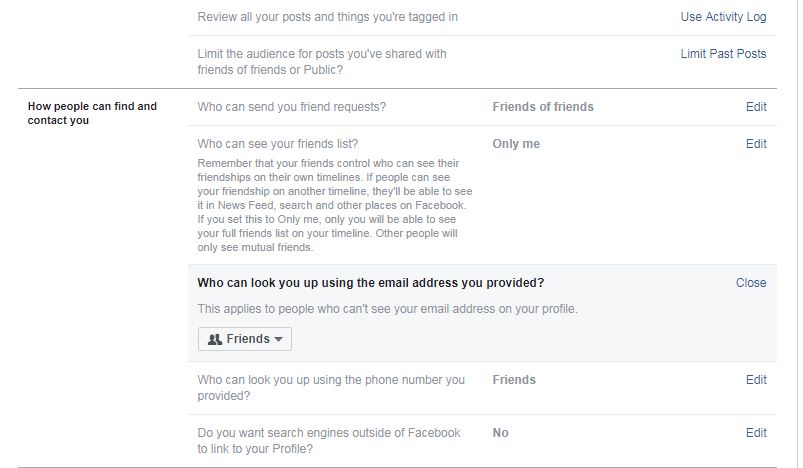This screenshot has height=468, width=803.
Task: Edit who can send friend requests
Action: 756,107
